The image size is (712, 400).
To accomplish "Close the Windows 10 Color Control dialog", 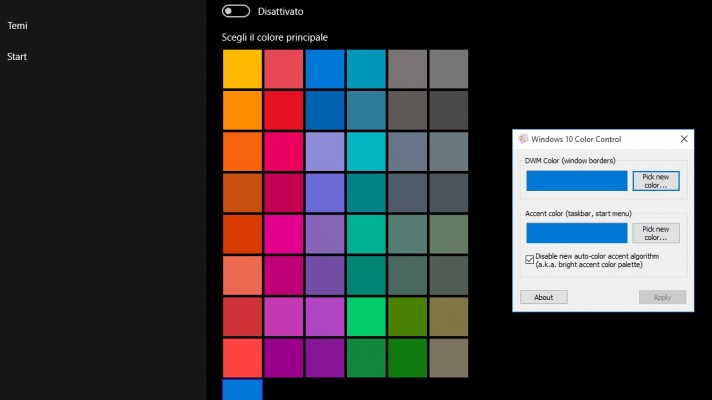I will (684, 139).
